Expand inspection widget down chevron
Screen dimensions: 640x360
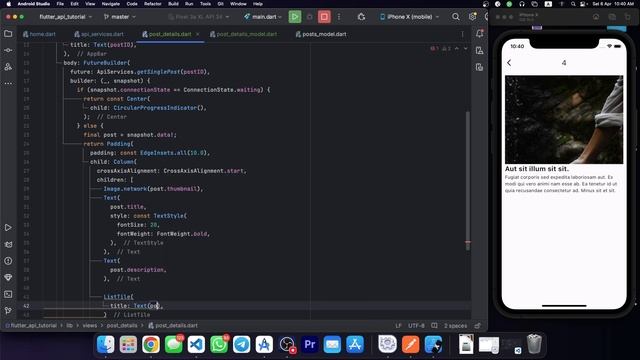tap(465, 49)
